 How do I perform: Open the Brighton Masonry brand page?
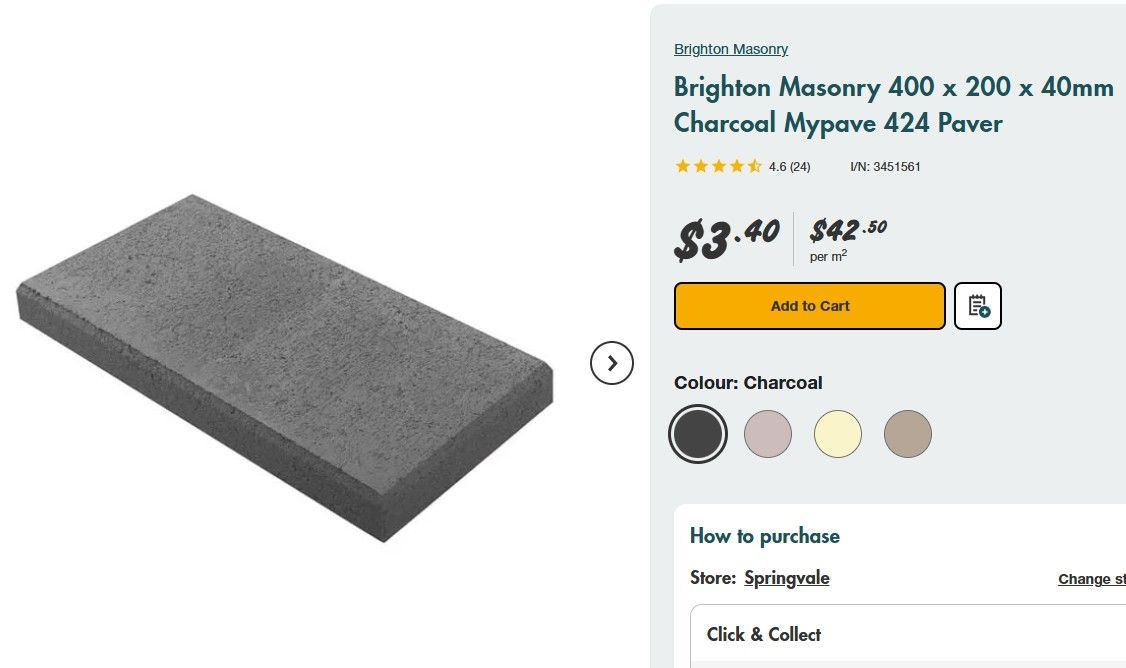pyautogui.click(x=731, y=48)
